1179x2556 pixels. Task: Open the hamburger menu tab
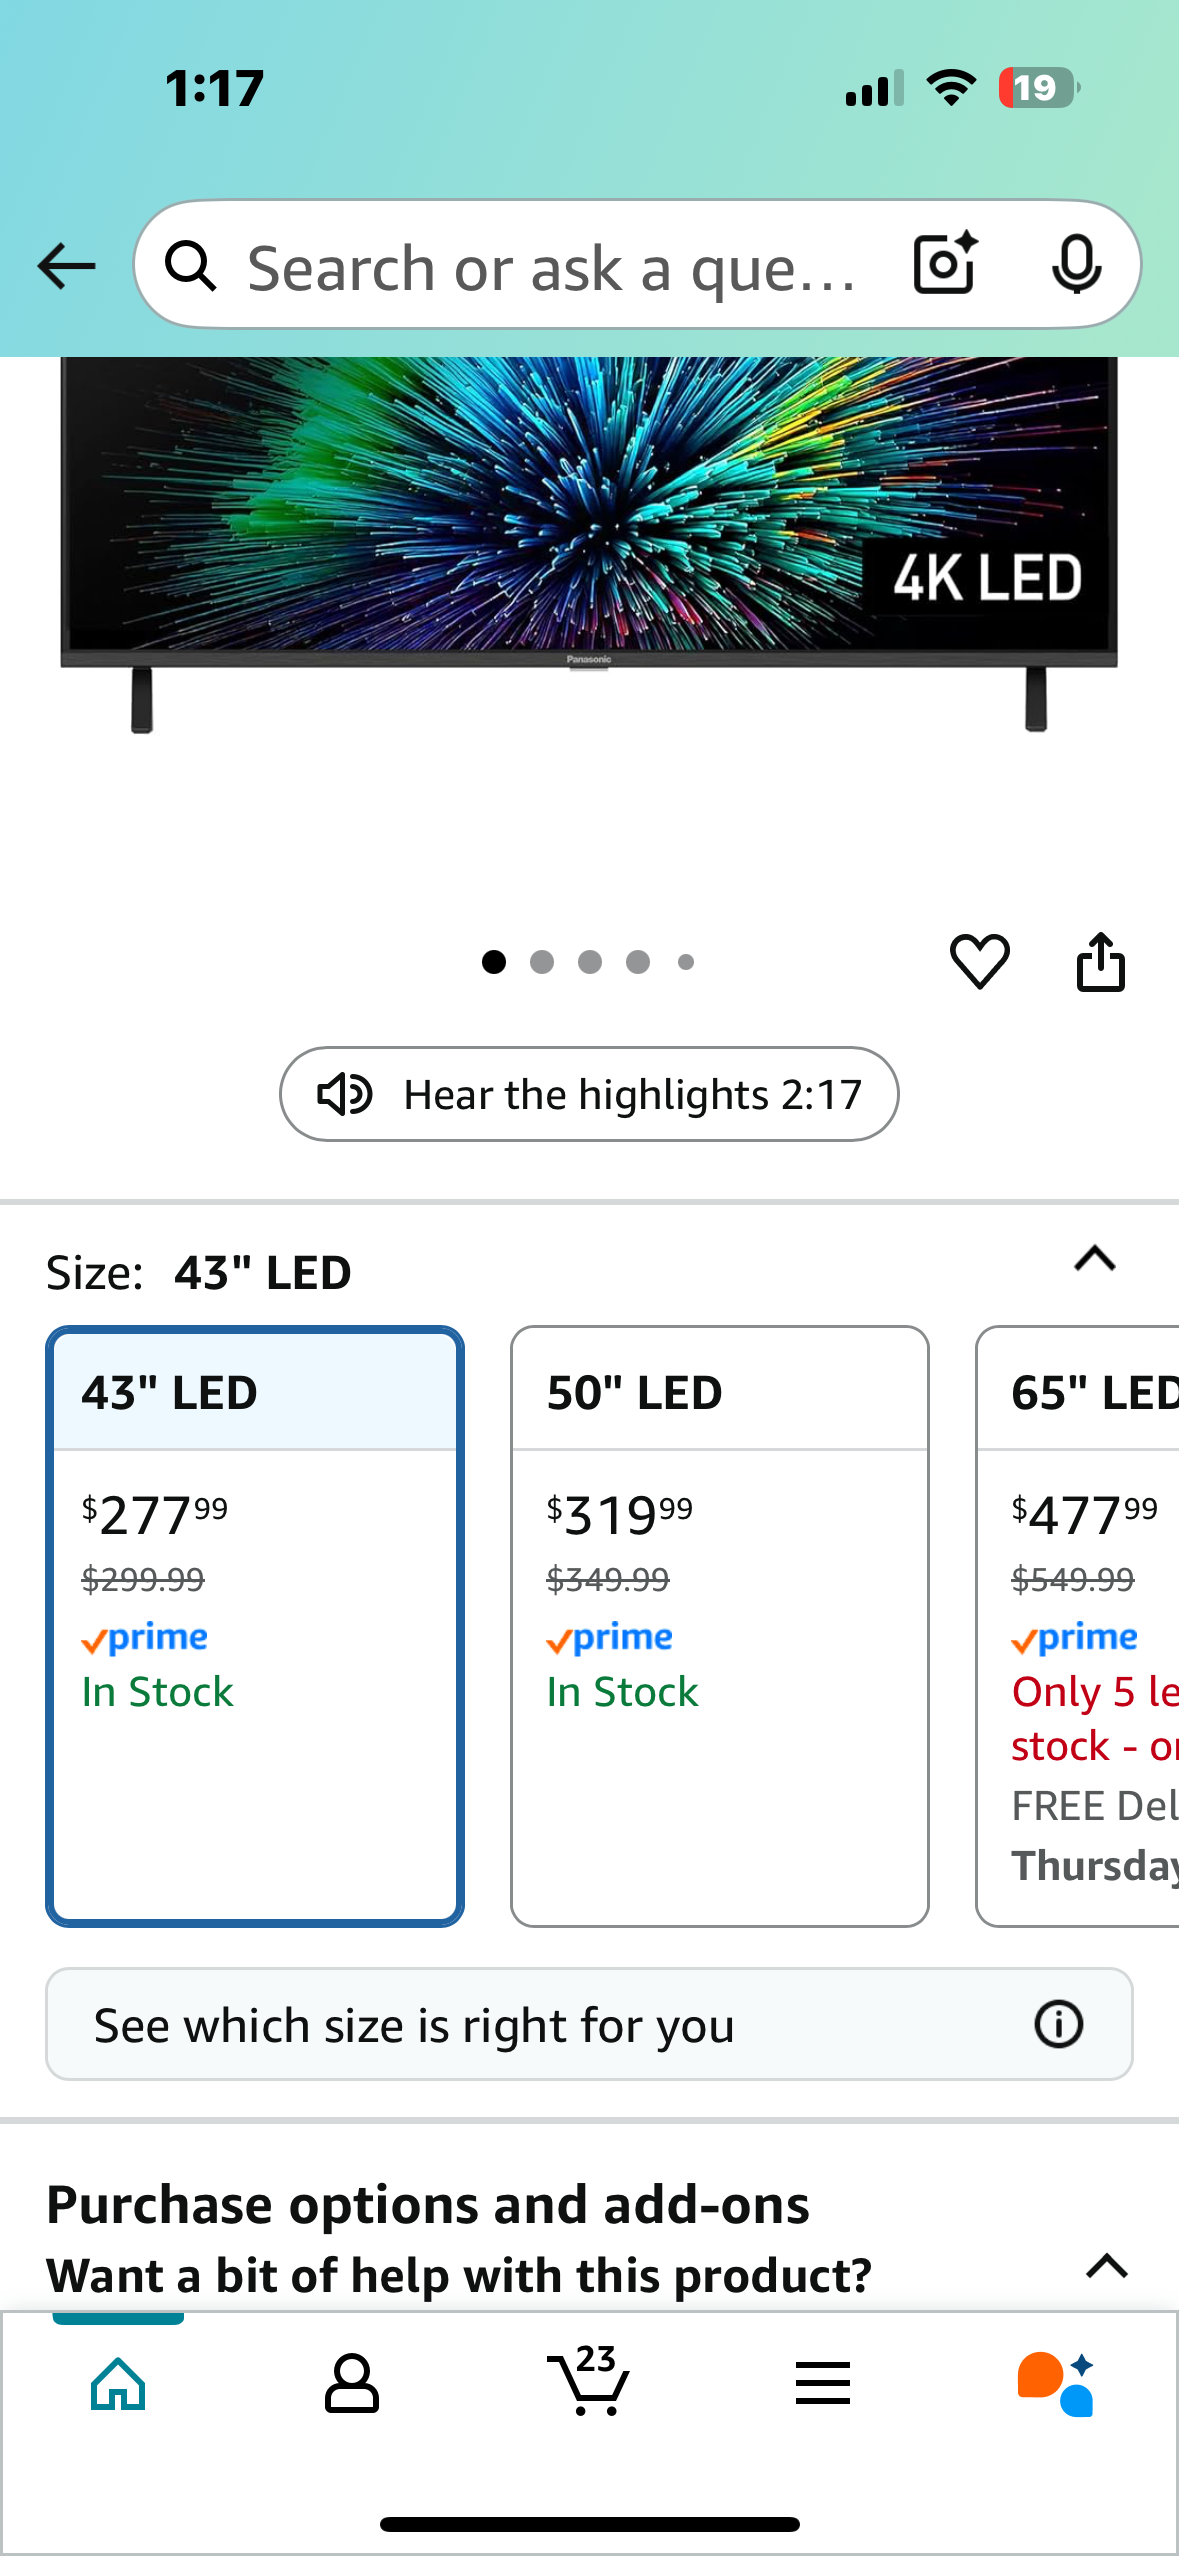pyautogui.click(x=823, y=2384)
